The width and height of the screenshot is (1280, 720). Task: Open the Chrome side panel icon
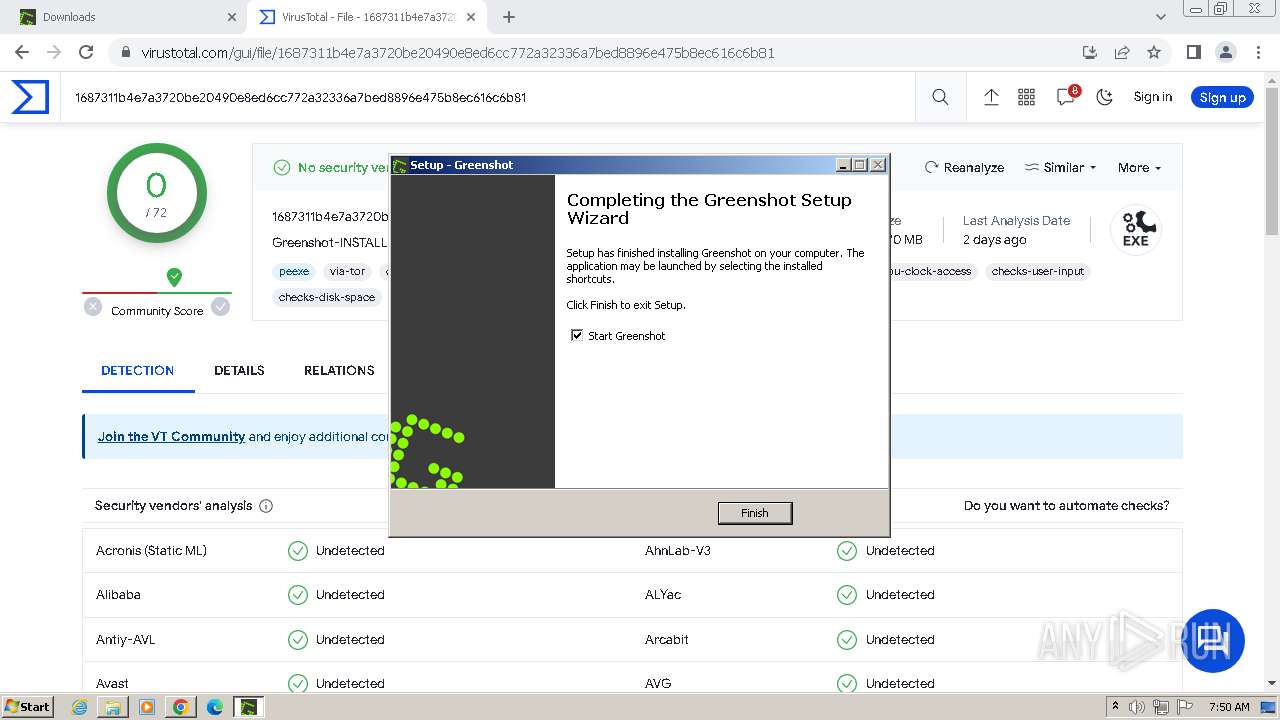click(x=1193, y=52)
